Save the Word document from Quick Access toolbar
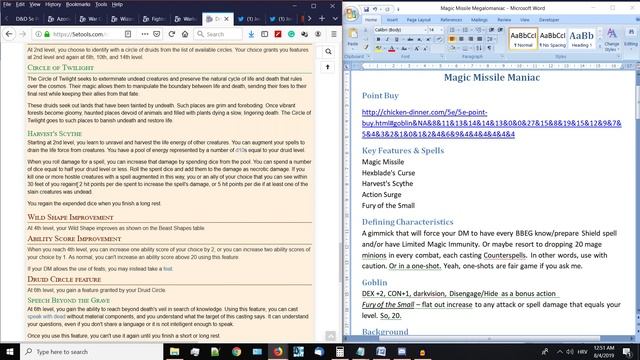Viewport: 640px width, 360px height. click(x=367, y=9)
